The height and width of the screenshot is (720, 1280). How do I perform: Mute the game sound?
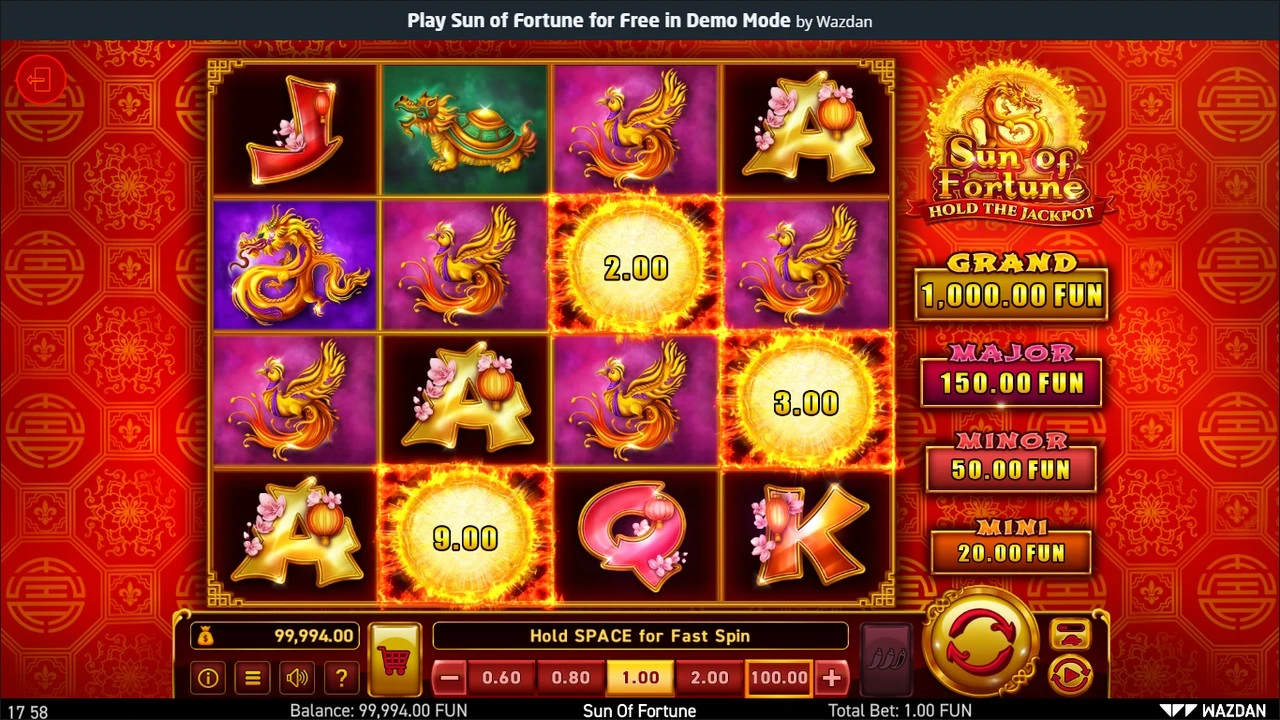tap(297, 678)
